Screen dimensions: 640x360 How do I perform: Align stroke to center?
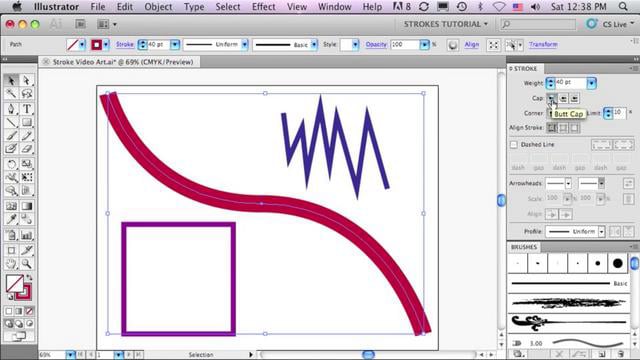coord(551,128)
